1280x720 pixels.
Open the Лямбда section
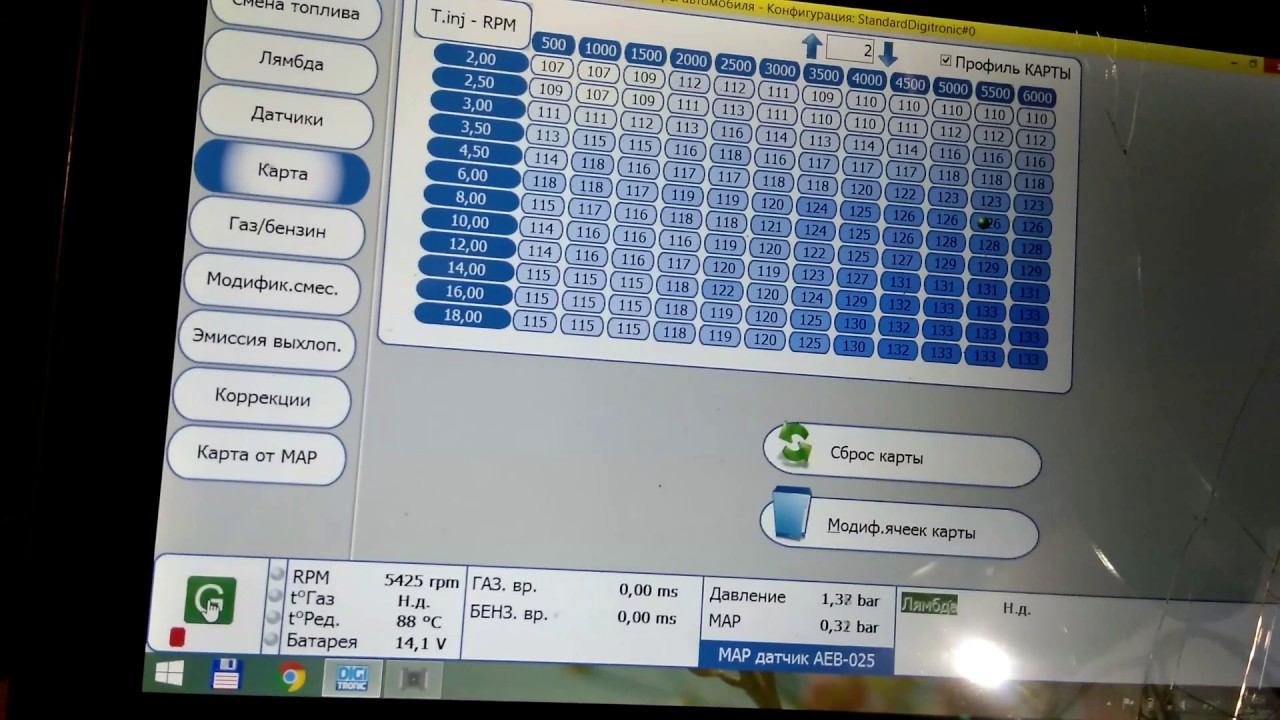[291, 62]
